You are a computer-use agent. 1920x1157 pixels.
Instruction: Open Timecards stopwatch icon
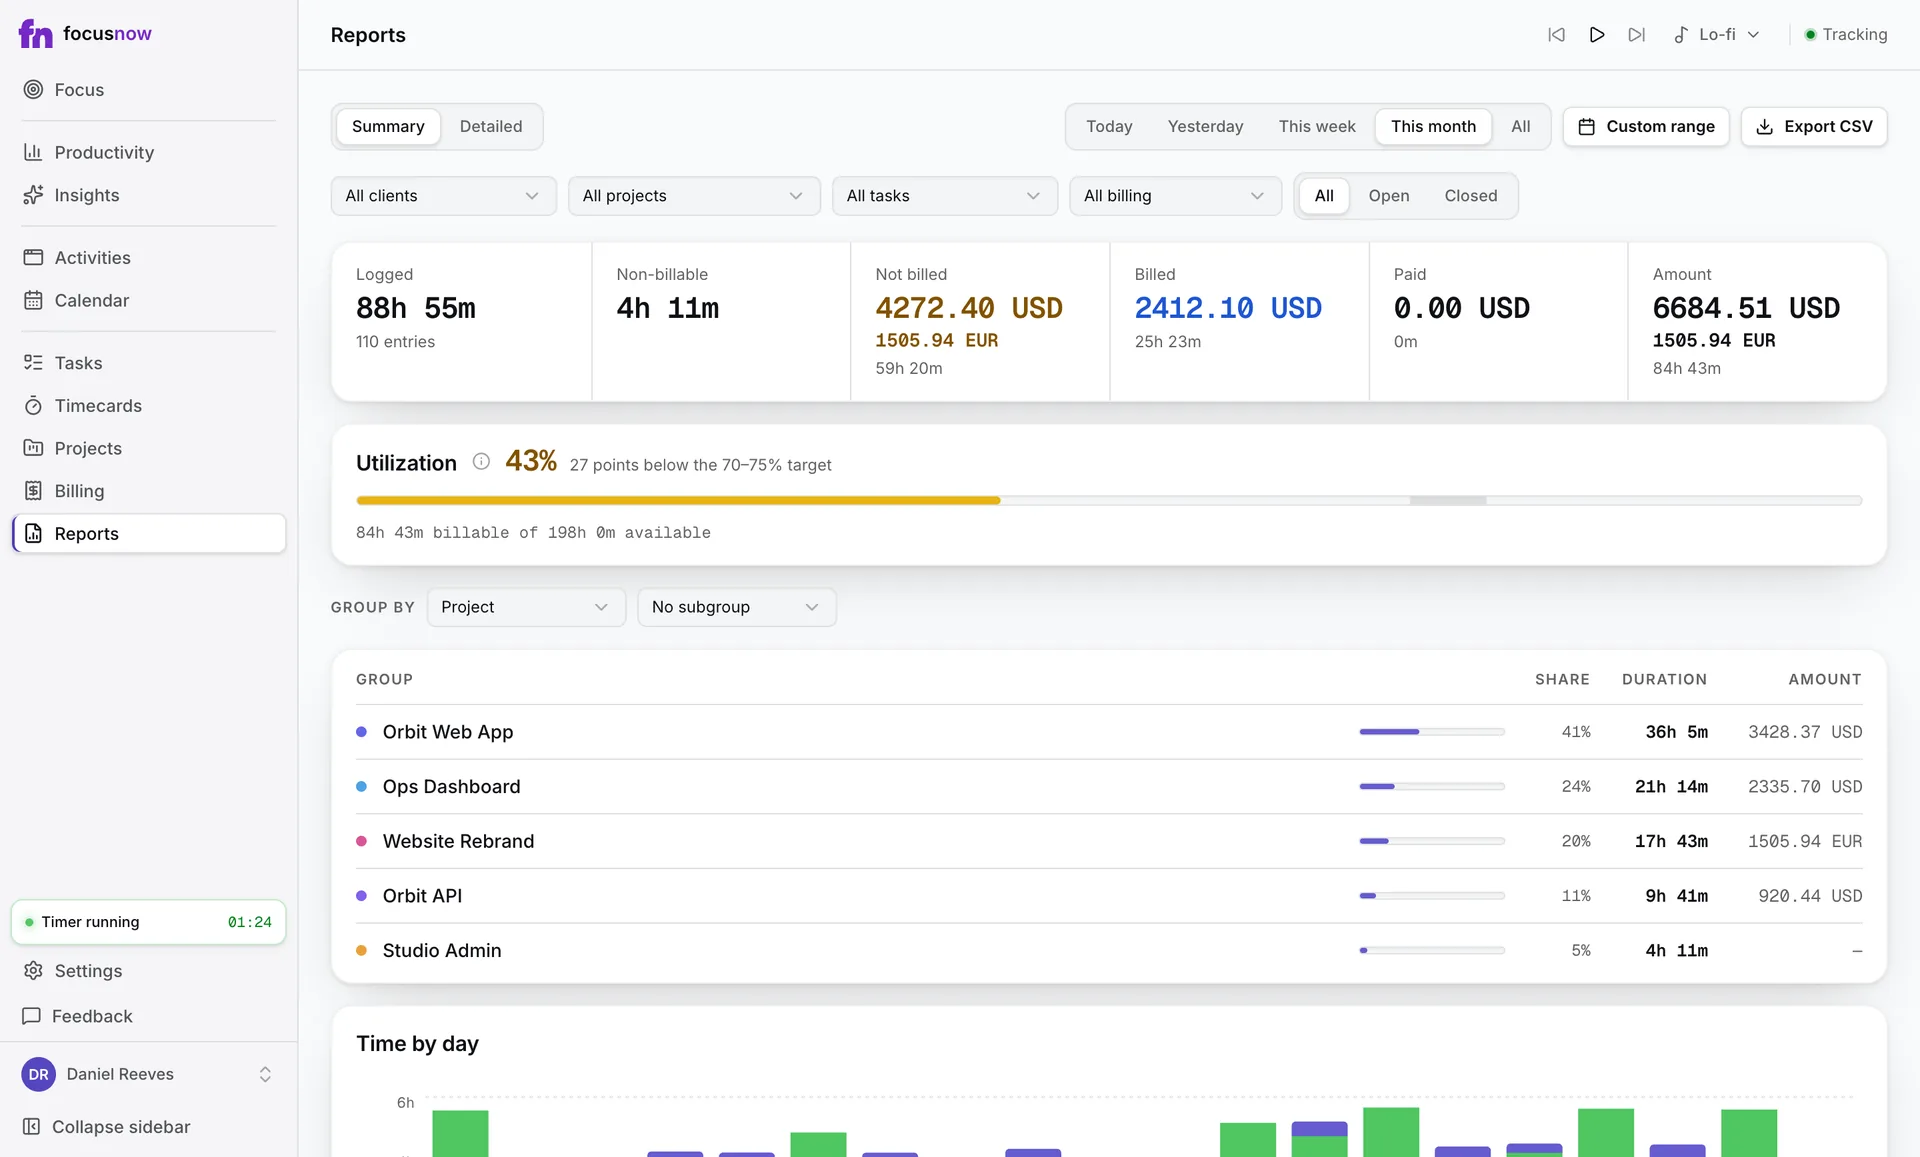[33, 406]
